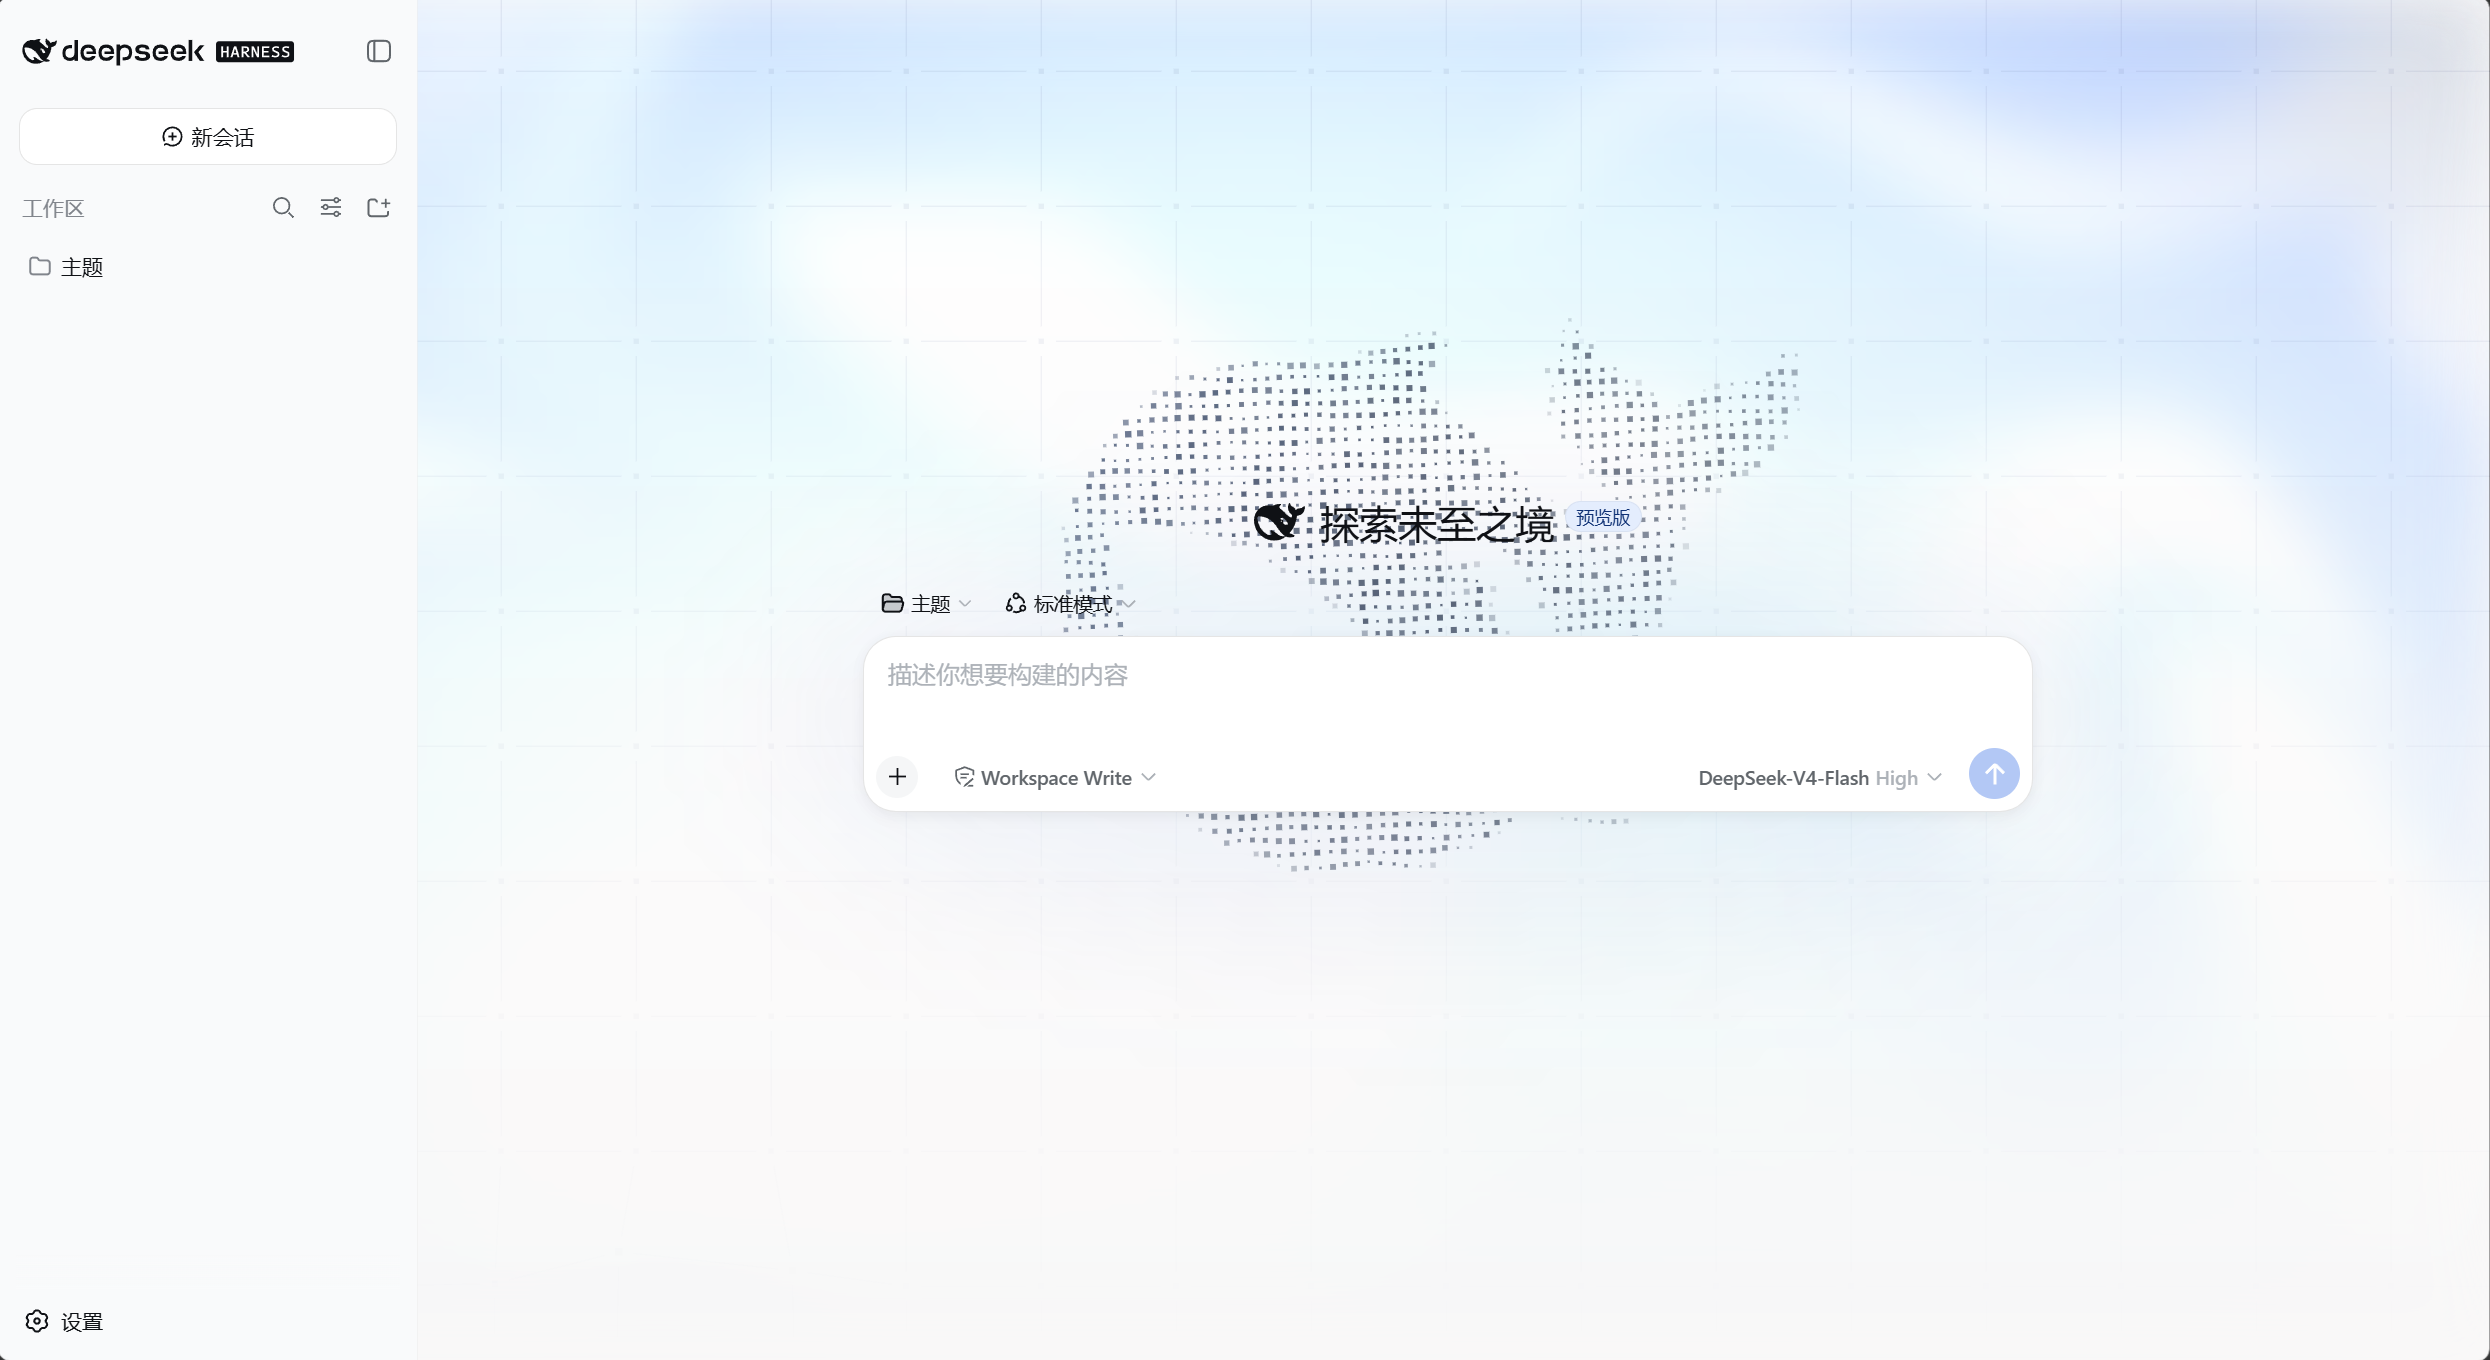The height and width of the screenshot is (1360, 2490).
Task: Click the 探索未至之境 headline
Action: point(1436,524)
